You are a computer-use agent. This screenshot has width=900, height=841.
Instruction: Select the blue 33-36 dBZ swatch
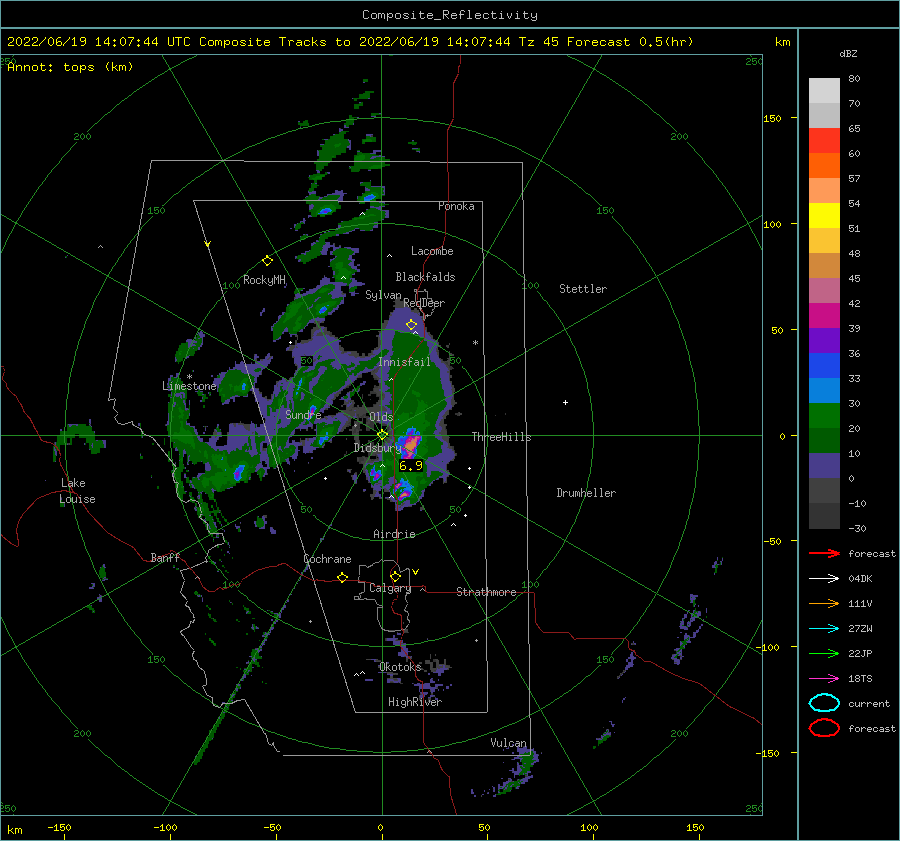pos(824,366)
